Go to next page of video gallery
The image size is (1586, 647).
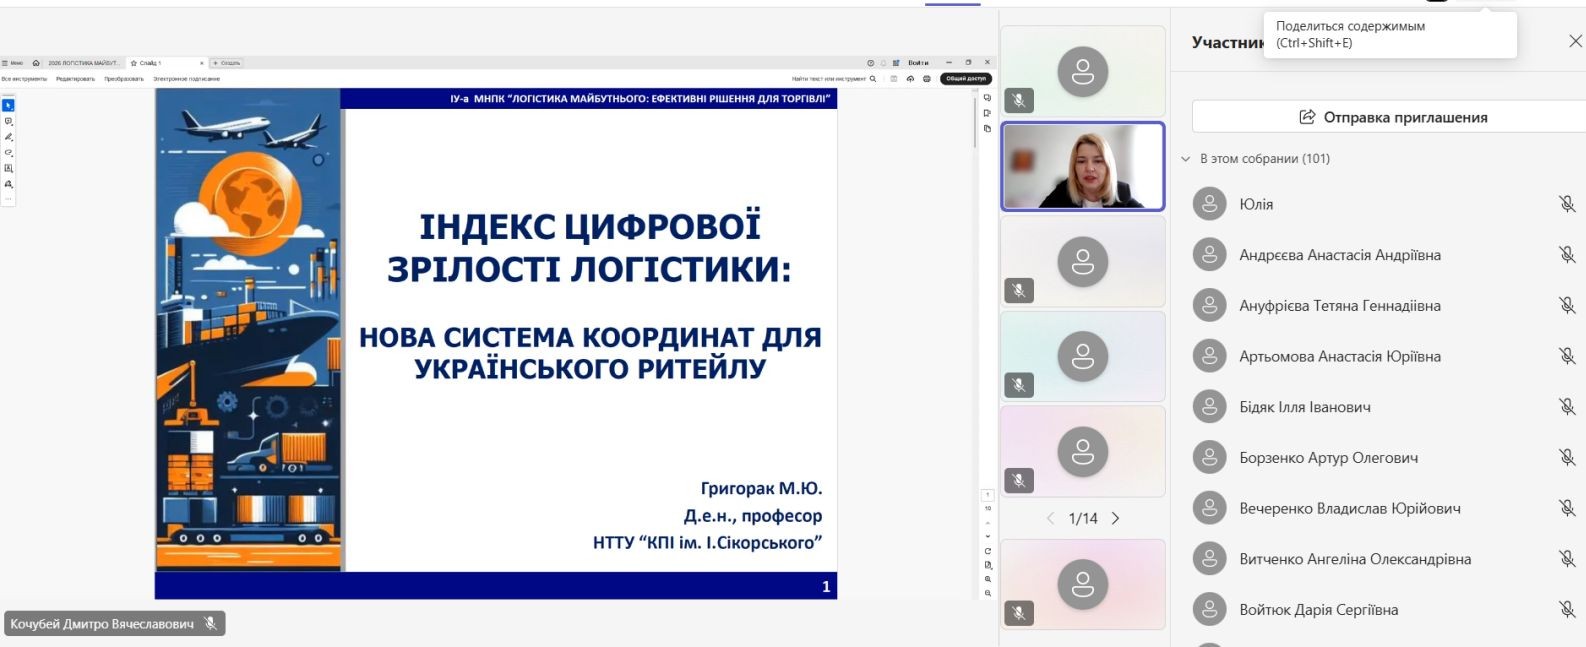[x=1116, y=518]
